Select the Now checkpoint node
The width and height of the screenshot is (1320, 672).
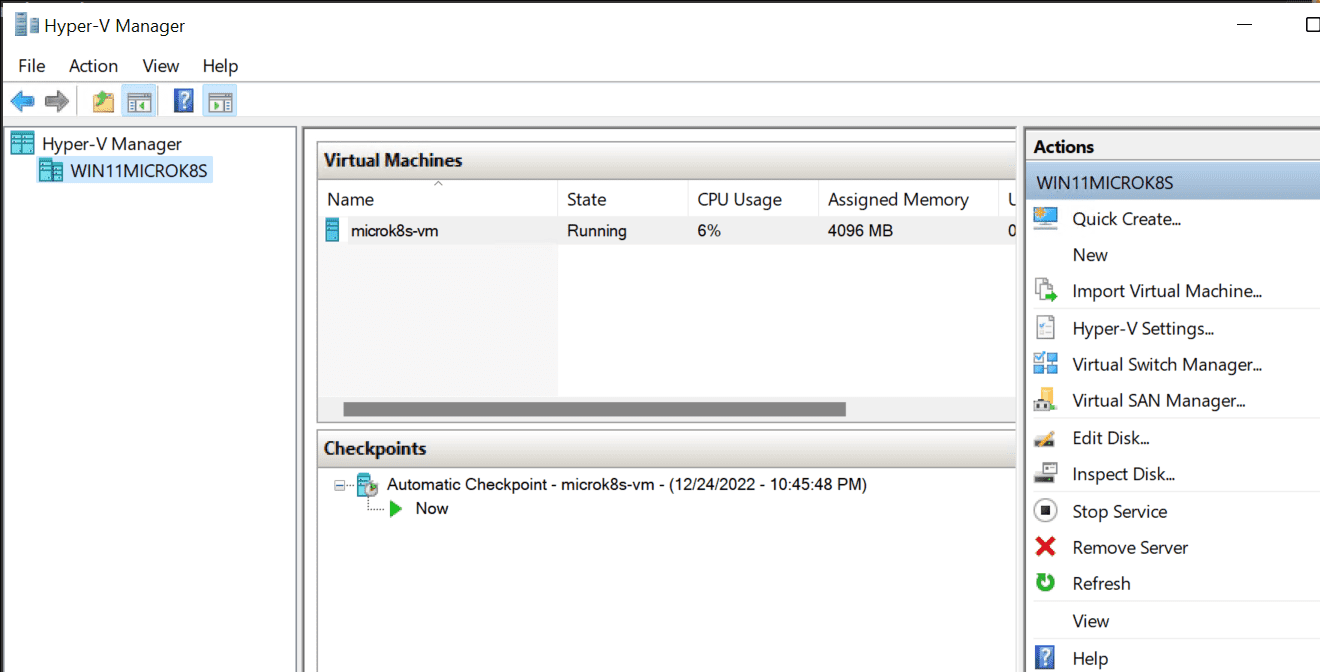pyautogui.click(x=432, y=508)
